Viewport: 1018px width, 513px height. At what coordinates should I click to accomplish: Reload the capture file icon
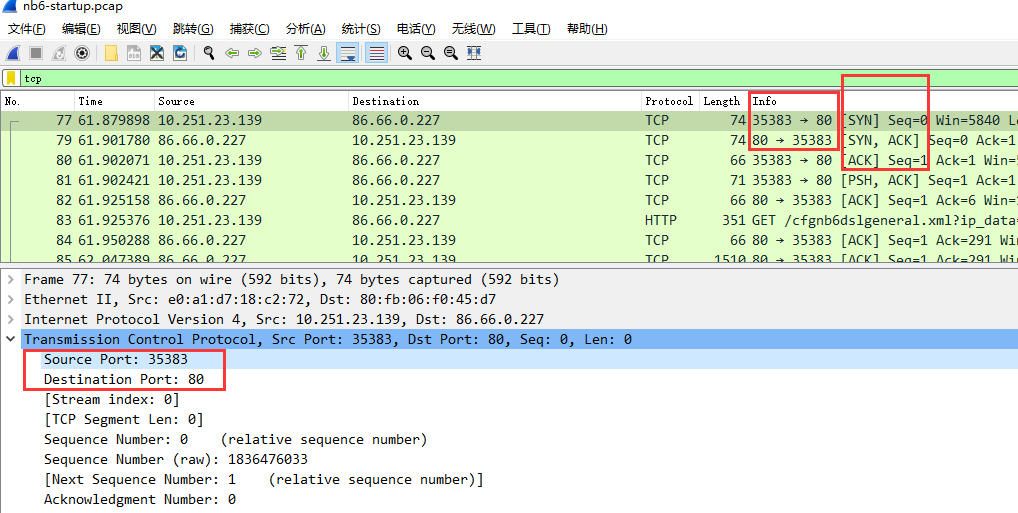180,53
